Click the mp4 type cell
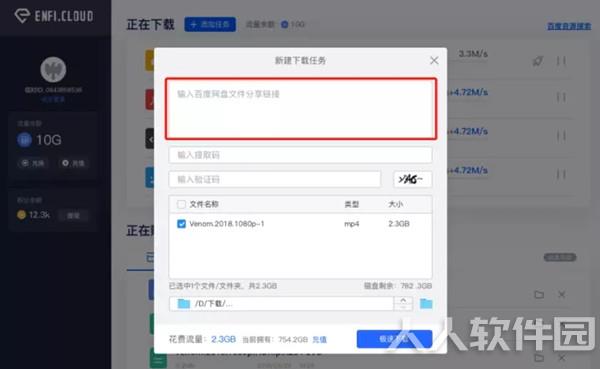 (352, 224)
